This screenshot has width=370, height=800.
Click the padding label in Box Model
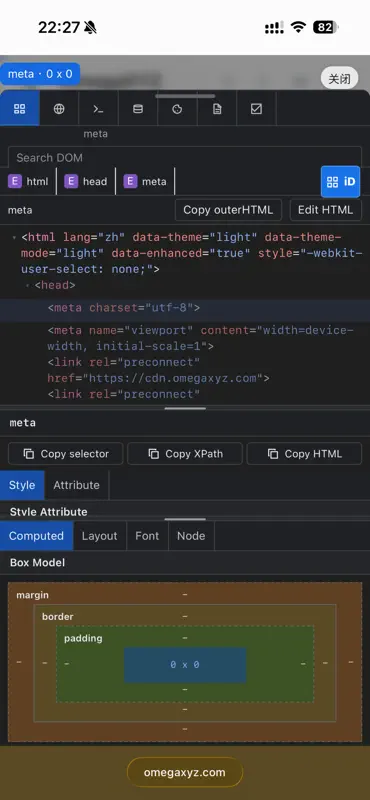tap(83, 638)
